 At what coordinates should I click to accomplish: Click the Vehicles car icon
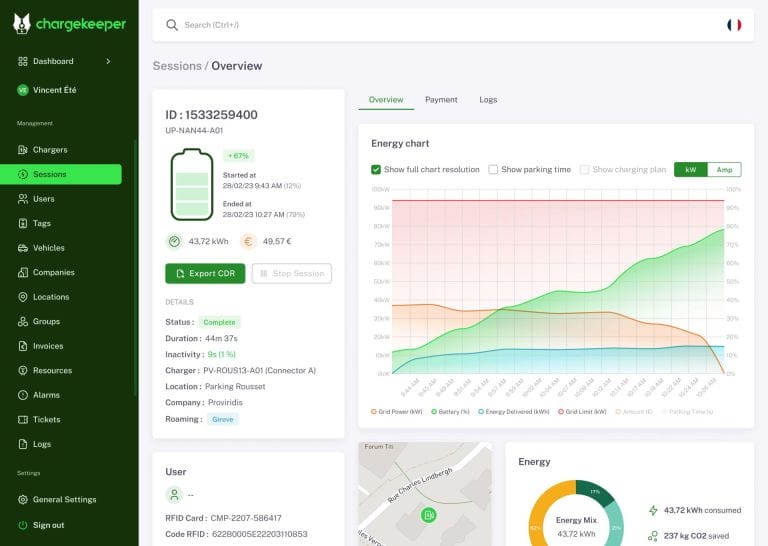point(23,248)
